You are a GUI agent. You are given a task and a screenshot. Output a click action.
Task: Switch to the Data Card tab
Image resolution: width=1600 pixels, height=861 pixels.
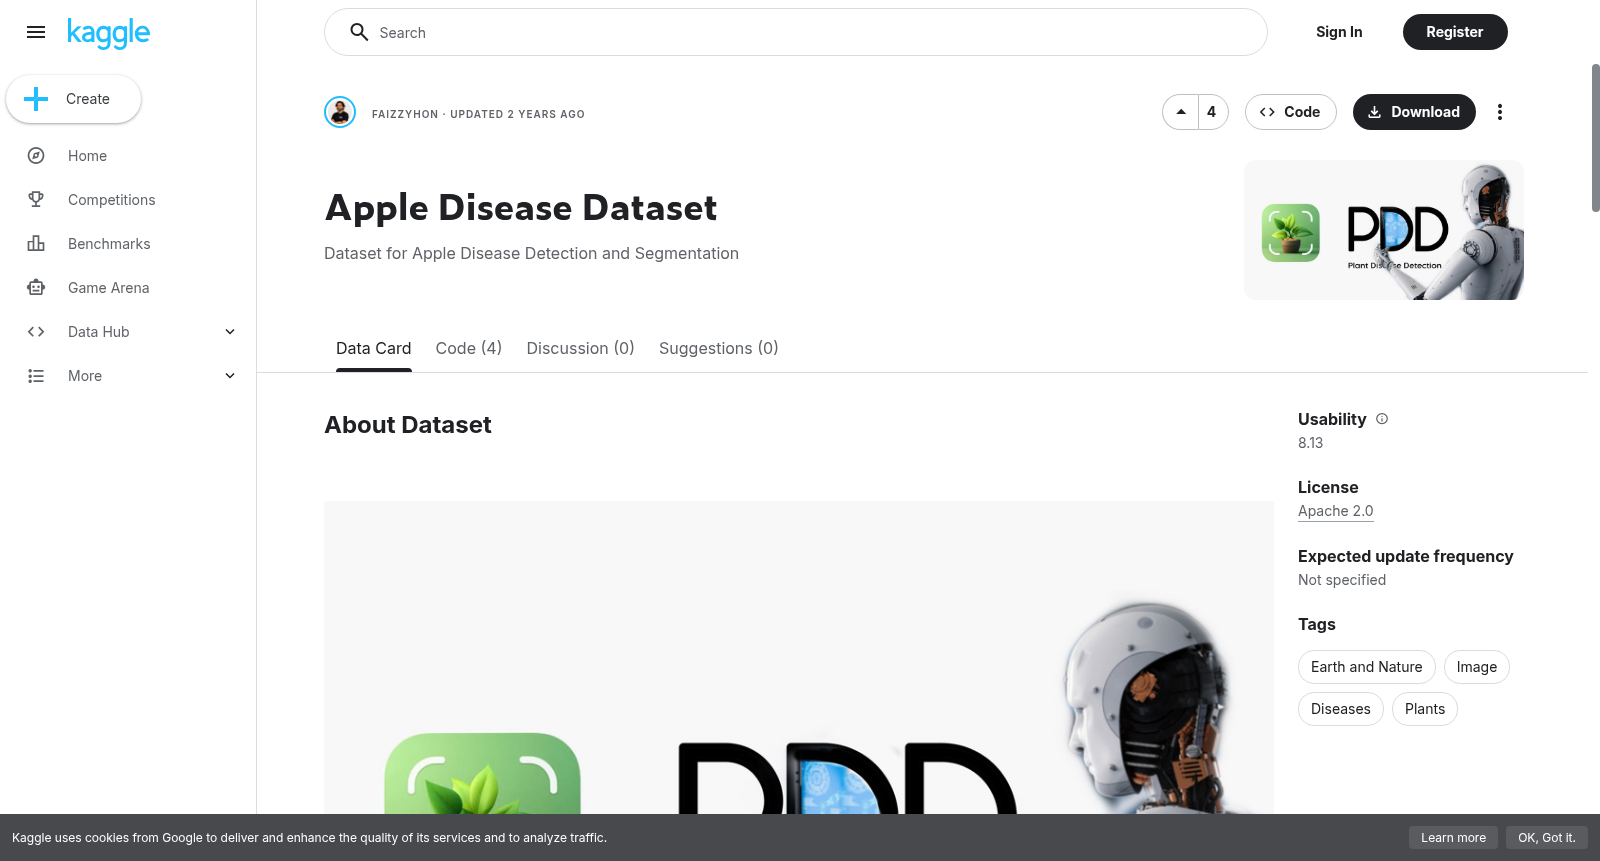point(374,348)
